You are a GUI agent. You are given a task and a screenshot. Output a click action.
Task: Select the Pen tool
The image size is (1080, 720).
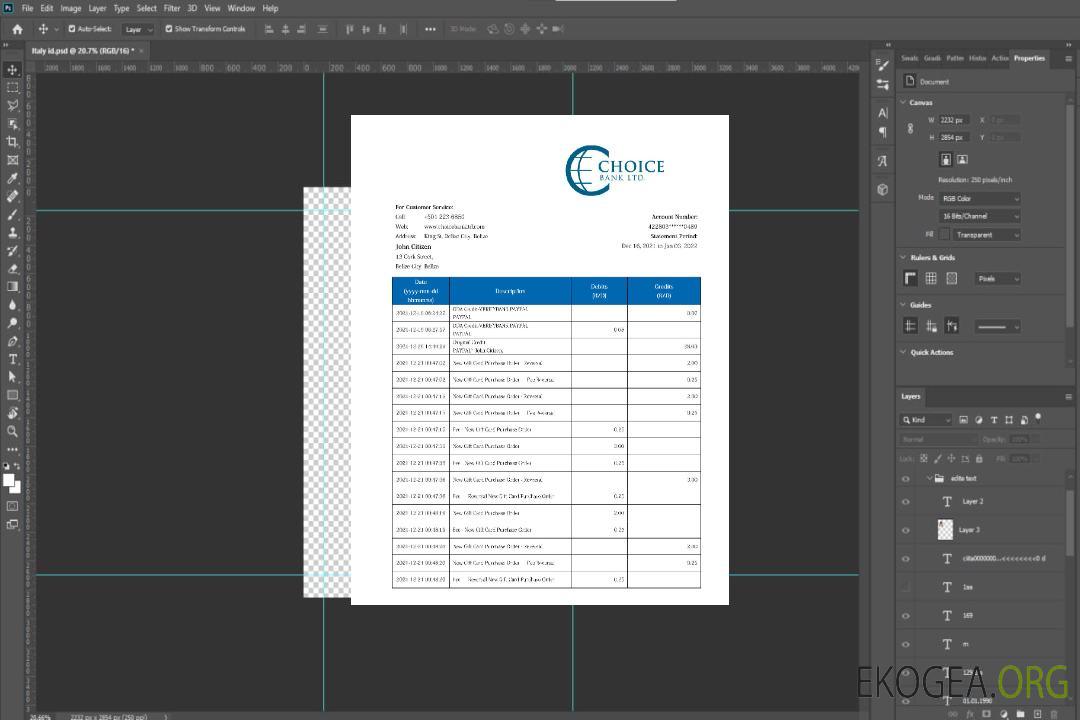pos(12,341)
